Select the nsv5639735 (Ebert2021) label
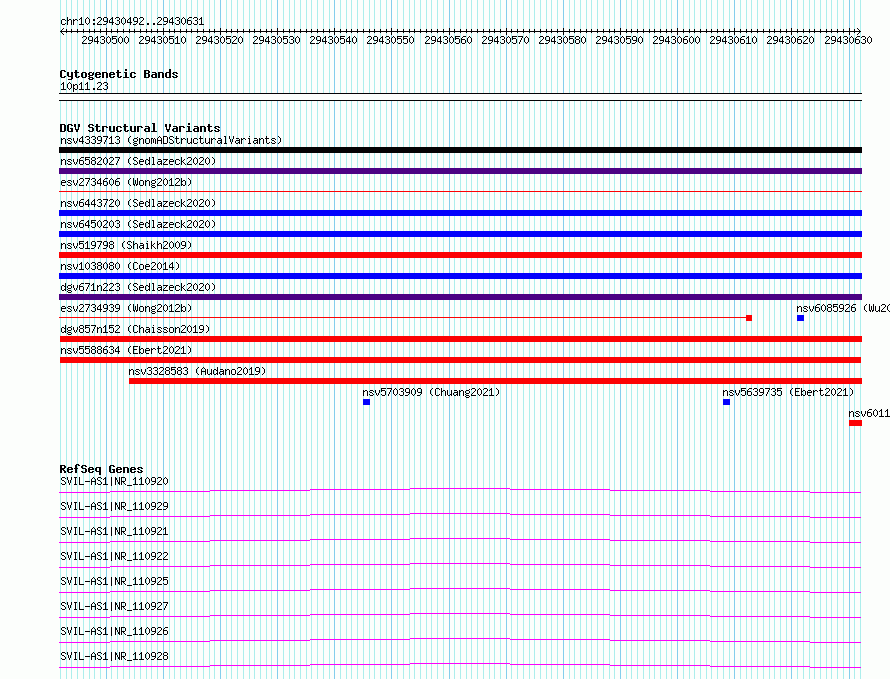This screenshot has height=679, width=890. (x=788, y=392)
